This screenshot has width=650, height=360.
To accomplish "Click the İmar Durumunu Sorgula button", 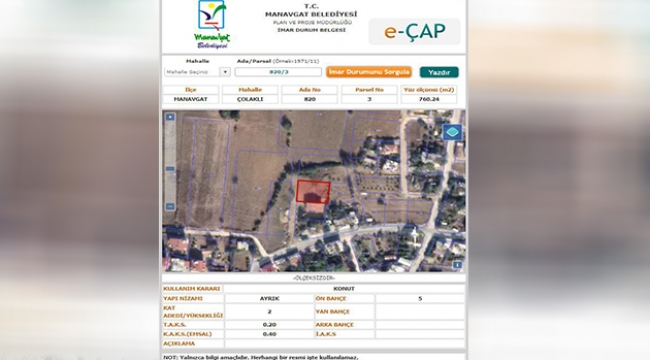I will click(369, 72).
